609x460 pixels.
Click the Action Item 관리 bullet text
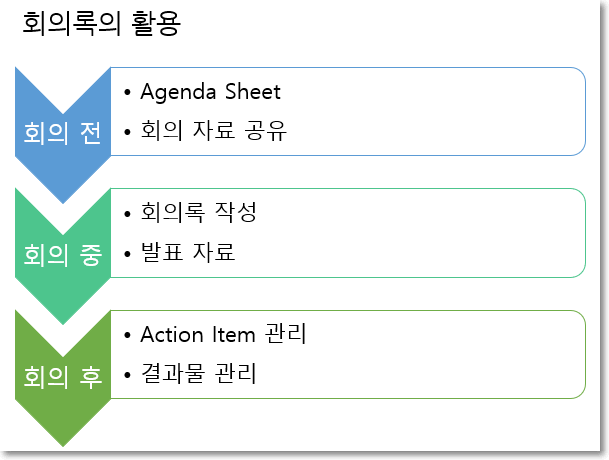point(223,334)
